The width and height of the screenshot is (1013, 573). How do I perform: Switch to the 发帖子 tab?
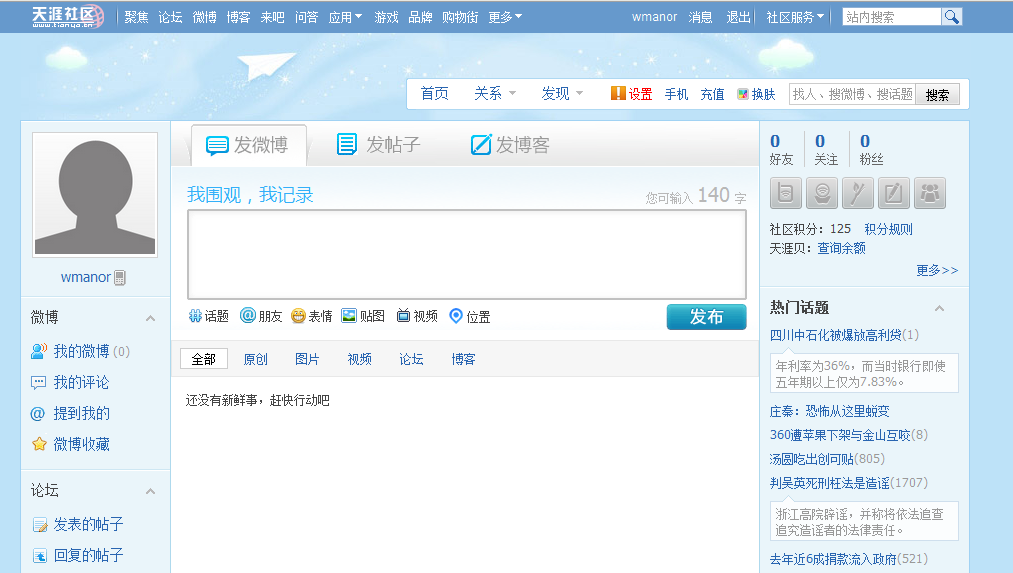click(x=379, y=145)
